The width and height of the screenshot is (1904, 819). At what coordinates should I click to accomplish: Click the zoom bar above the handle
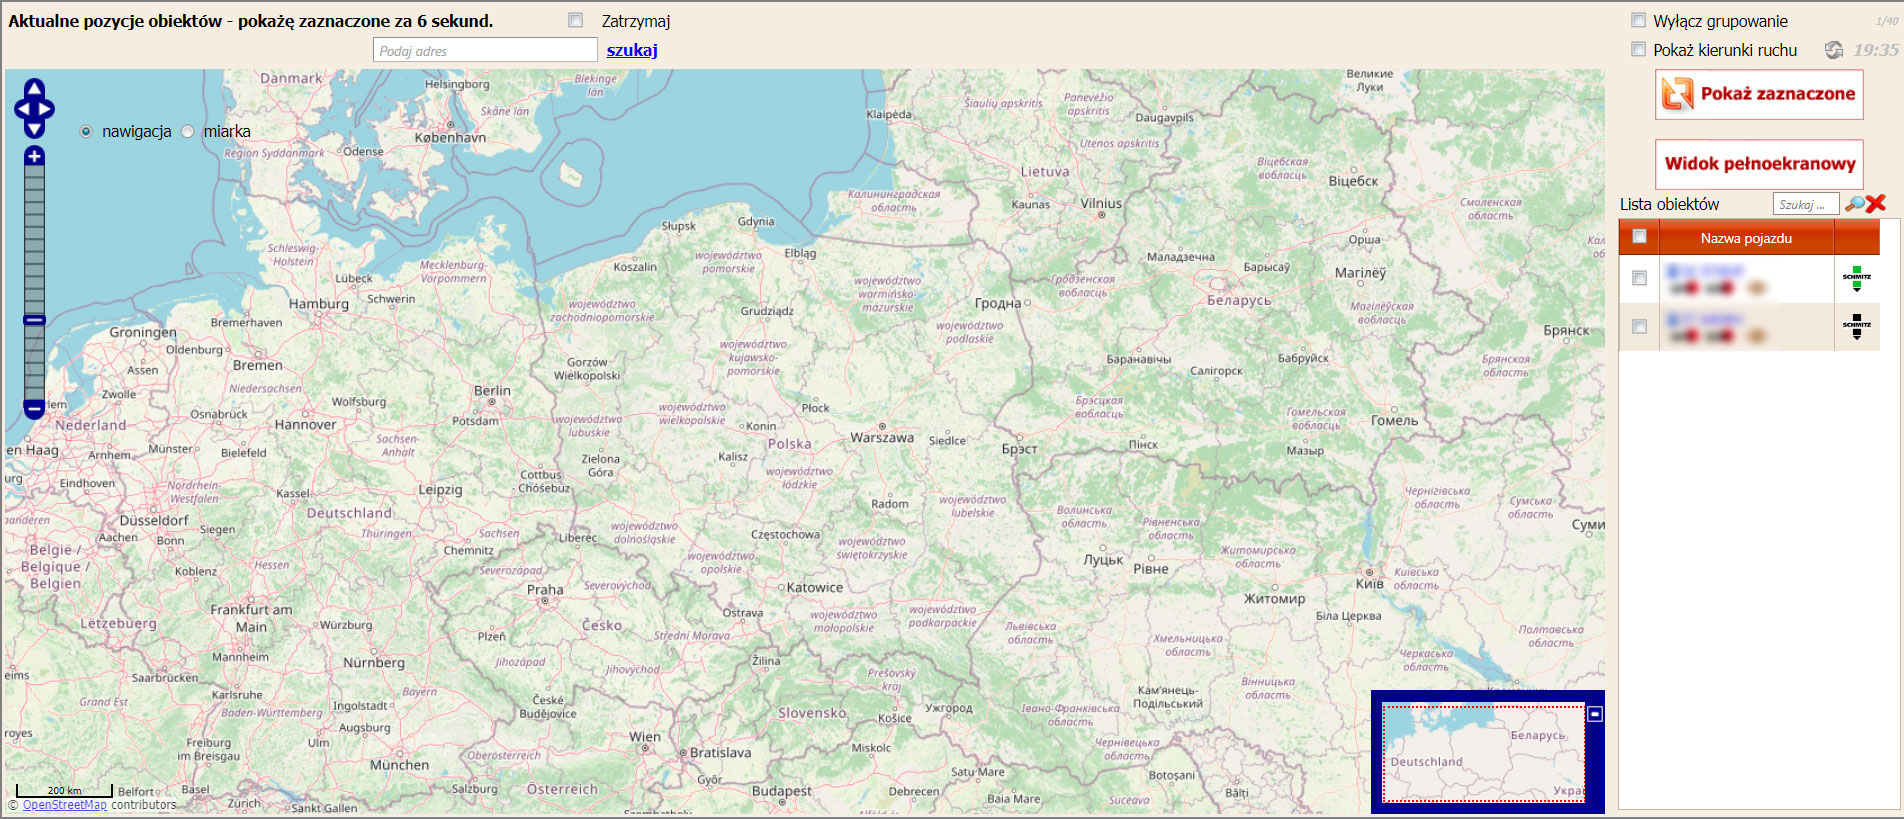pyautogui.click(x=34, y=240)
